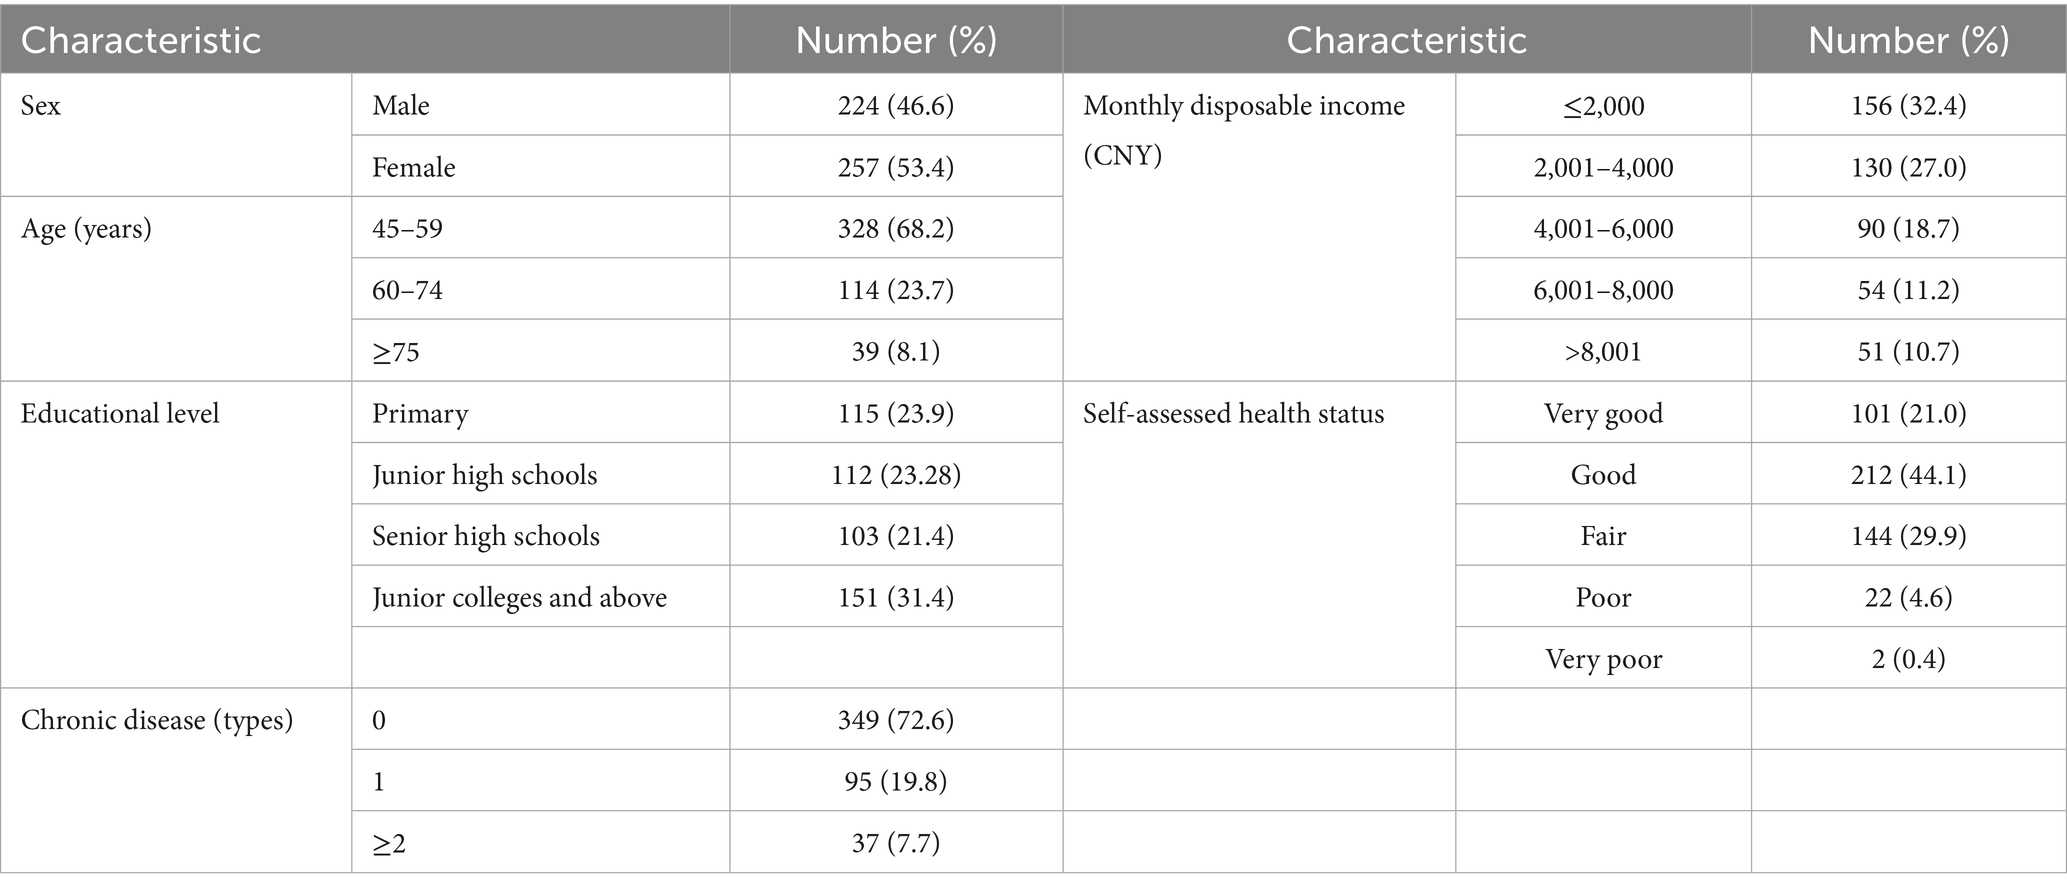Click the Educational level label
2067x891 pixels.
coord(120,414)
